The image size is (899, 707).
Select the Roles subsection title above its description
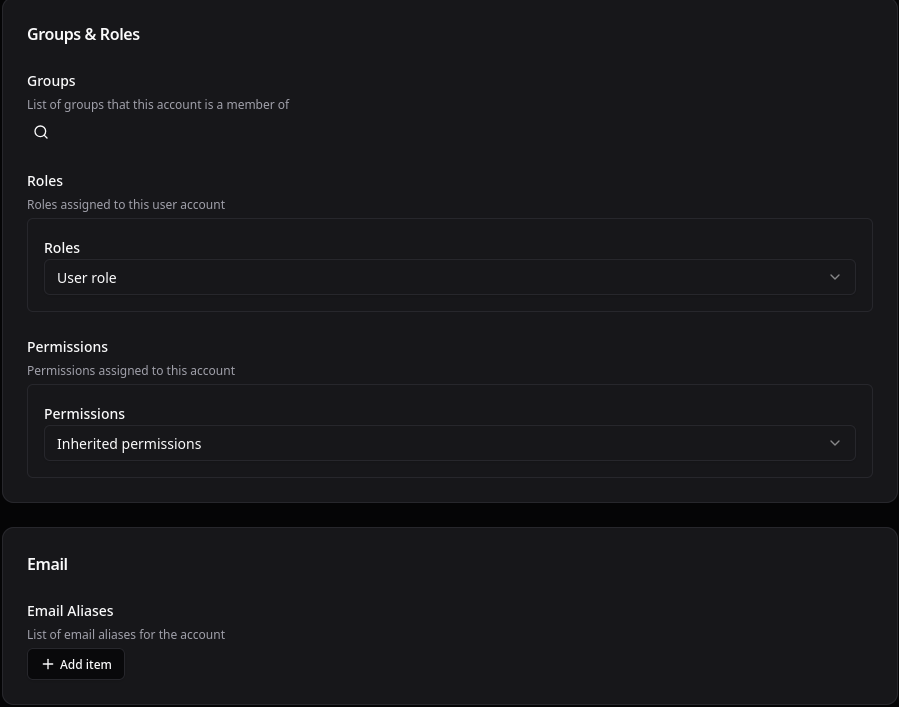click(x=45, y=181)
